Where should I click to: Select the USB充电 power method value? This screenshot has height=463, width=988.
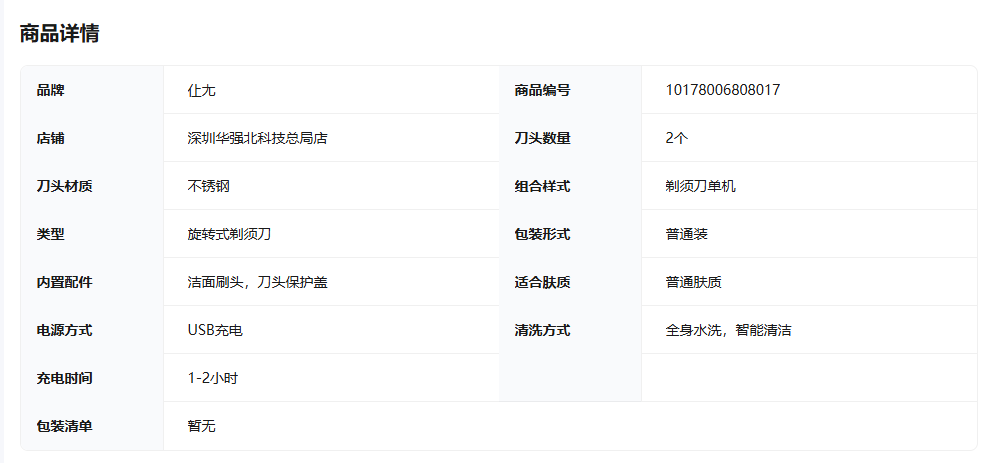(214, 330)
